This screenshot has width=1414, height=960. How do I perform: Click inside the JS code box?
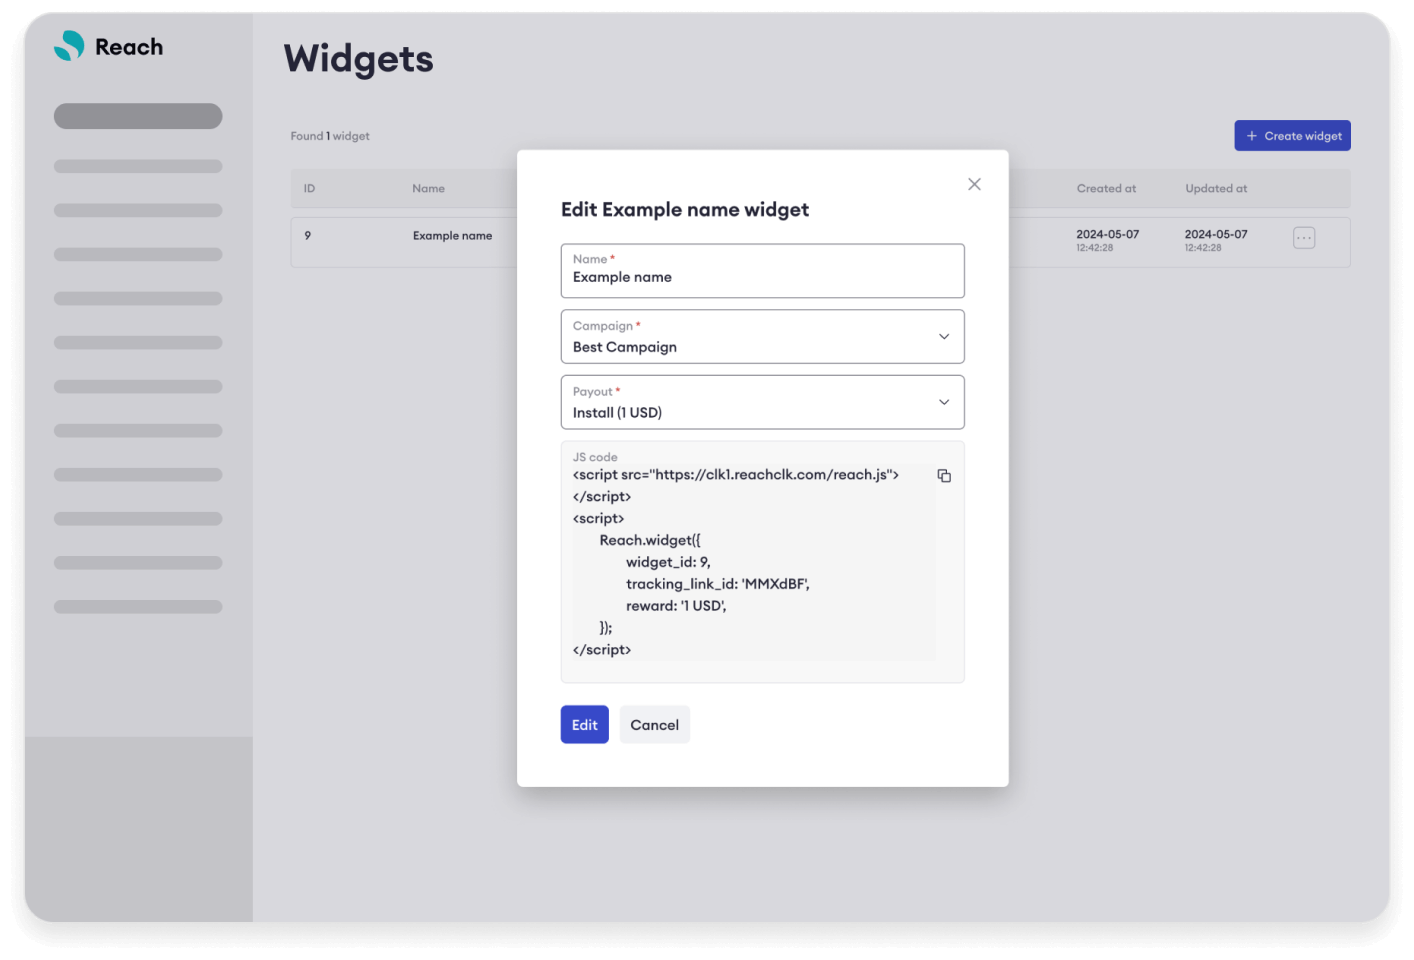click(762, 562)
